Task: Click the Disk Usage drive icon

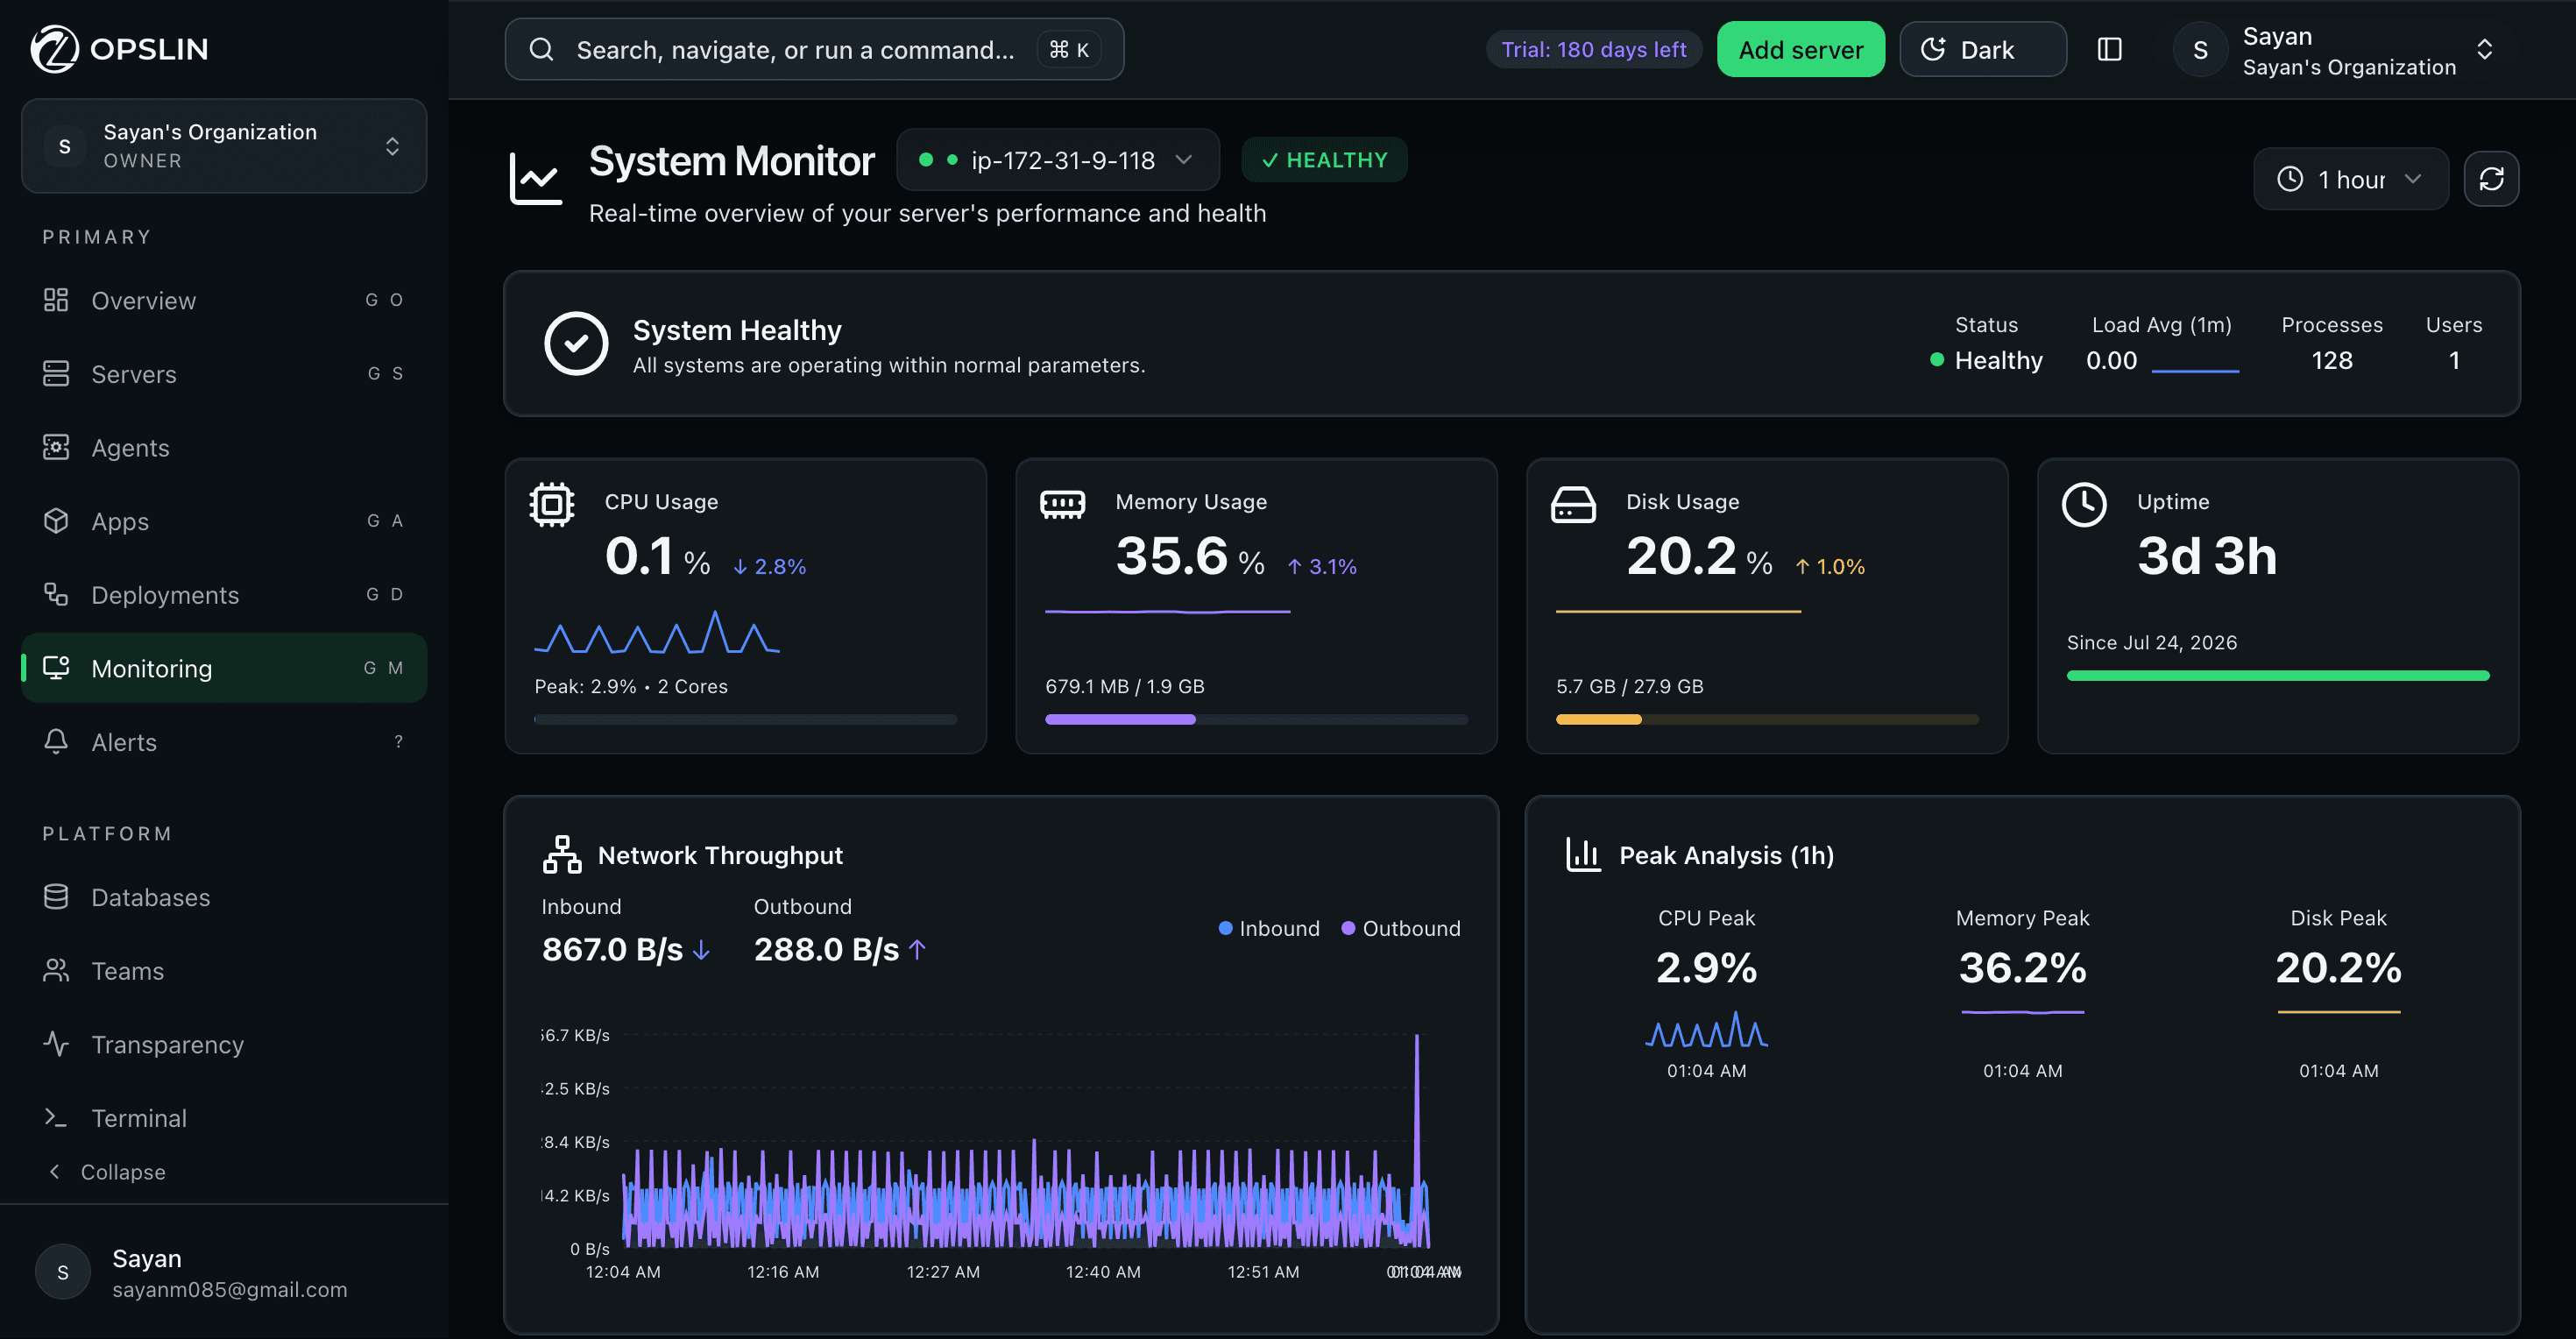Action: 1573,504
